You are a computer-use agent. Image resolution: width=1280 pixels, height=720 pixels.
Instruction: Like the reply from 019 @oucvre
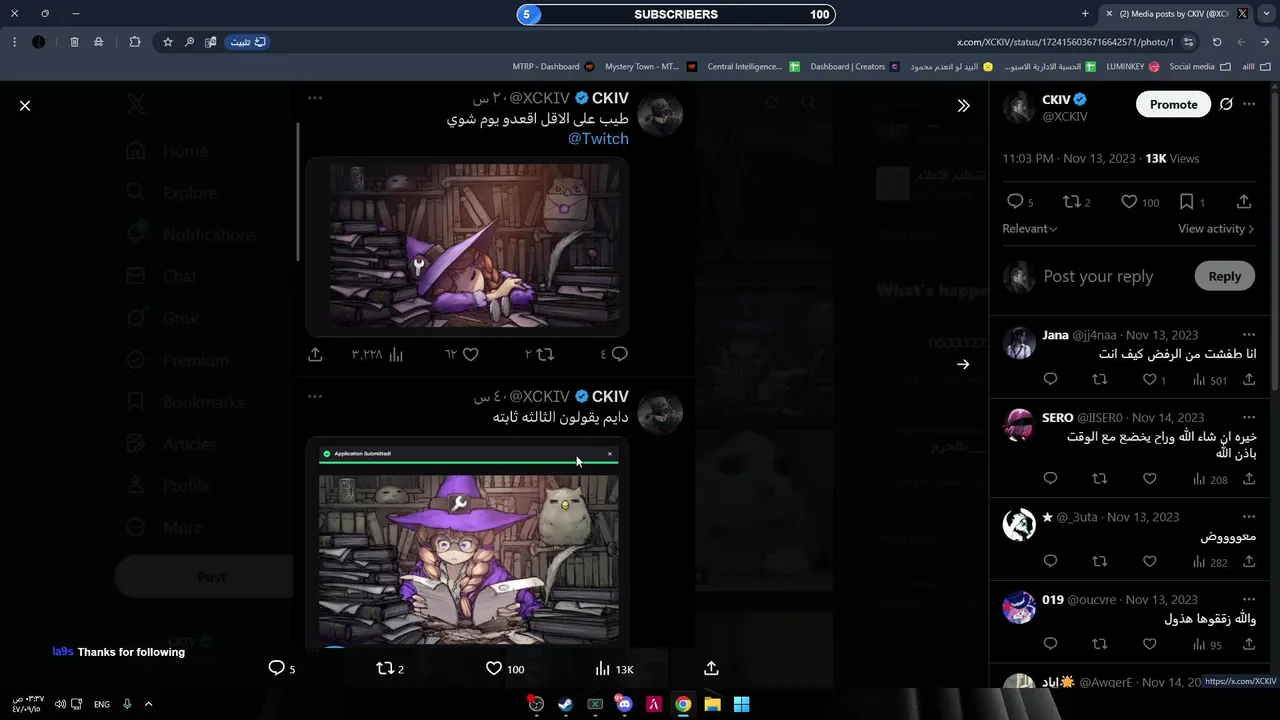coord(1150,644)
